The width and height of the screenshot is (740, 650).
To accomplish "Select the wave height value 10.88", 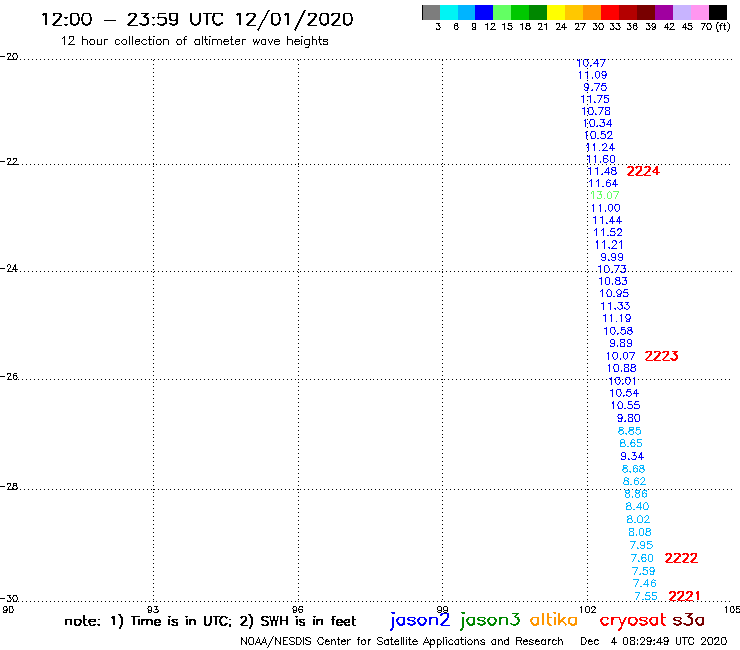I will point(622,369).
